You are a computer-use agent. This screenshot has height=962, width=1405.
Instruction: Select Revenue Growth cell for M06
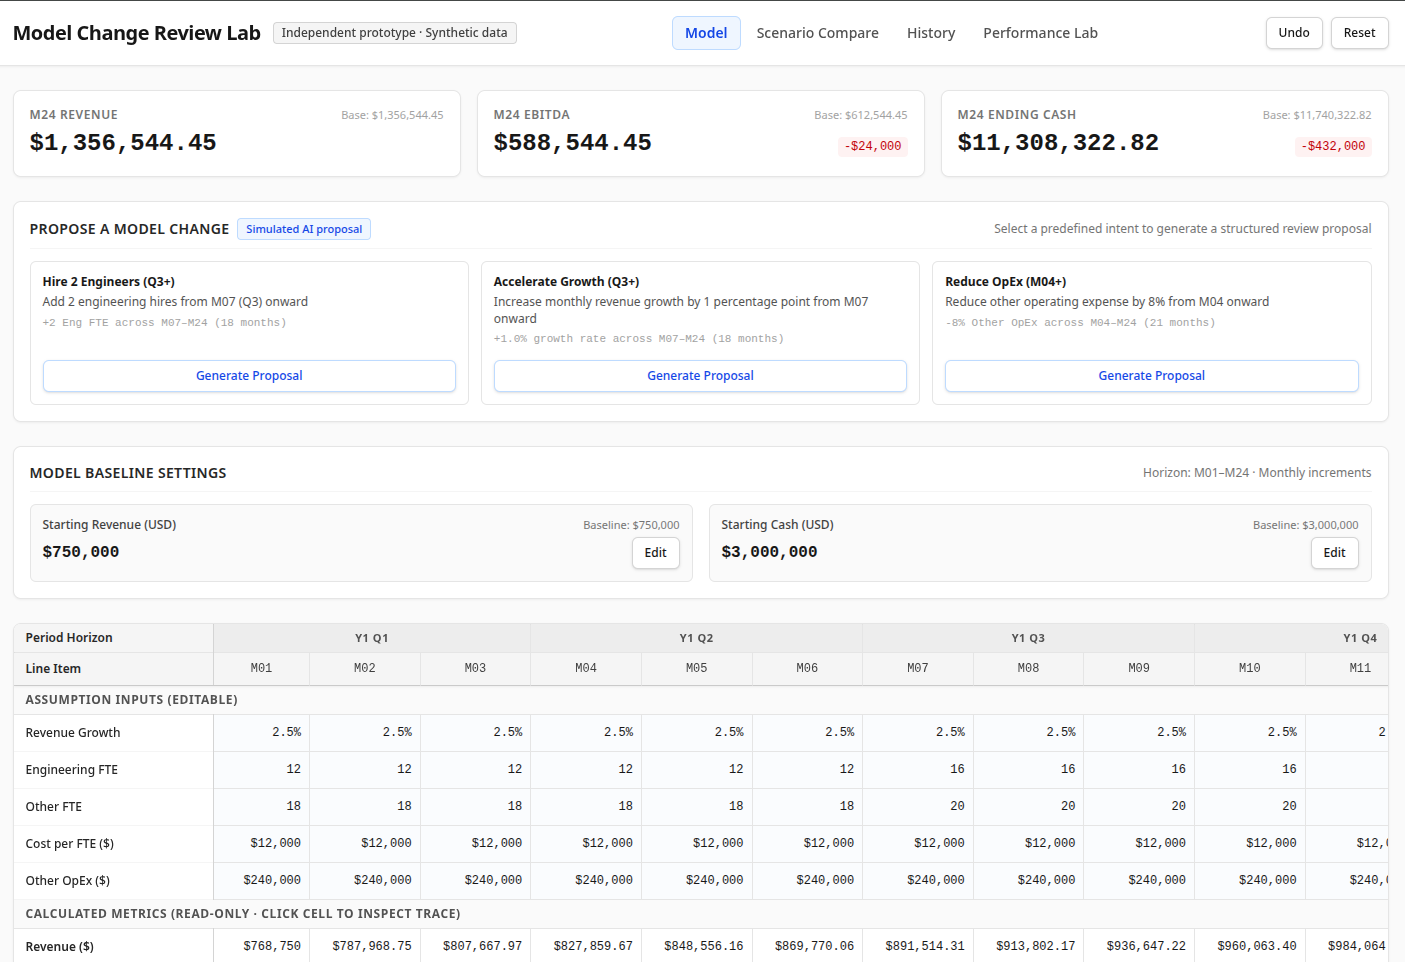coord(807,733)
